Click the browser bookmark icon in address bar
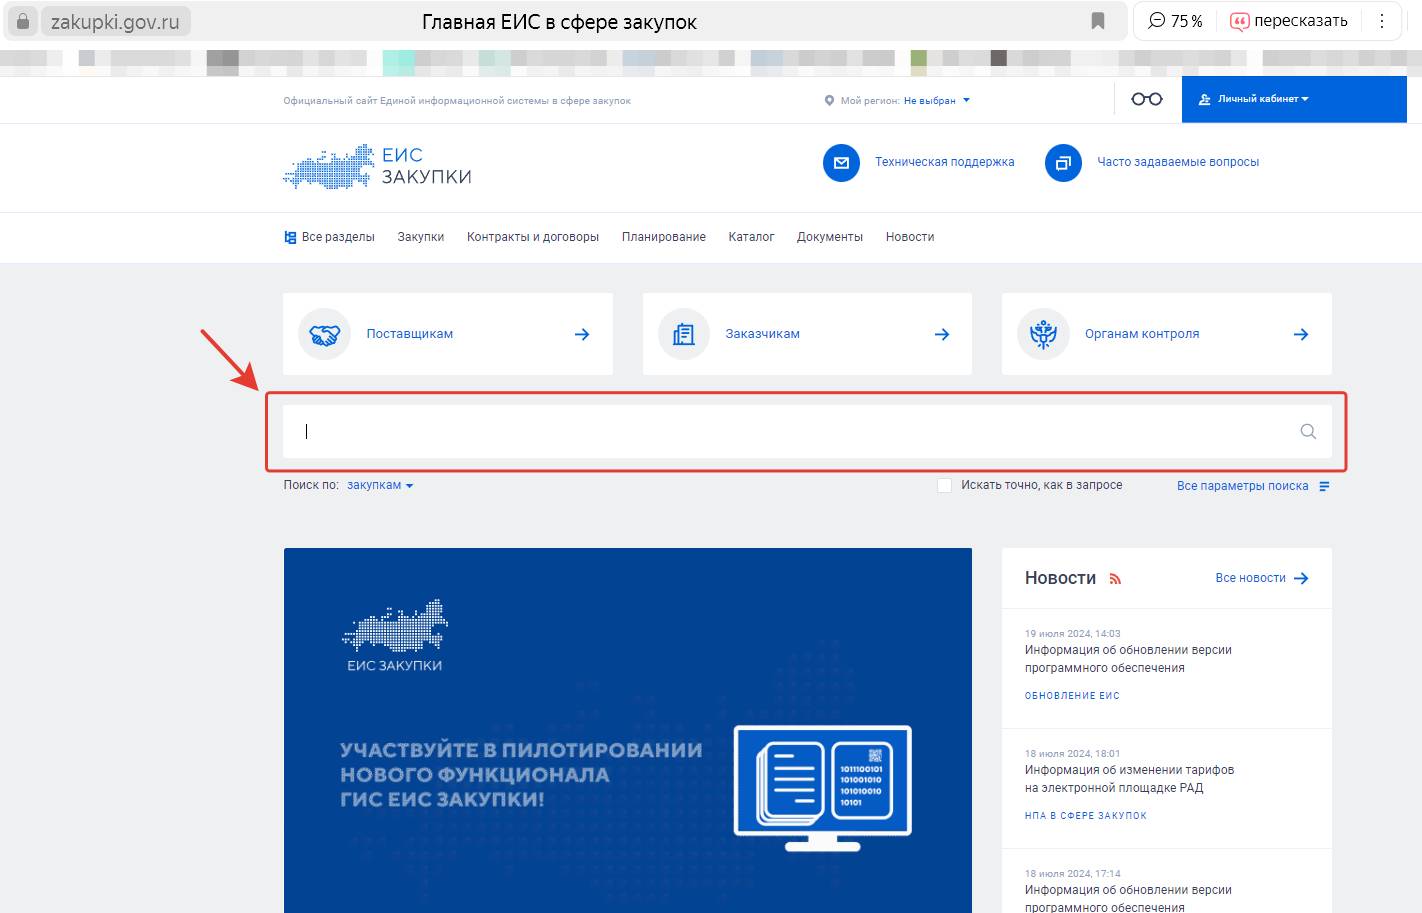 [x=1097, y=21]
